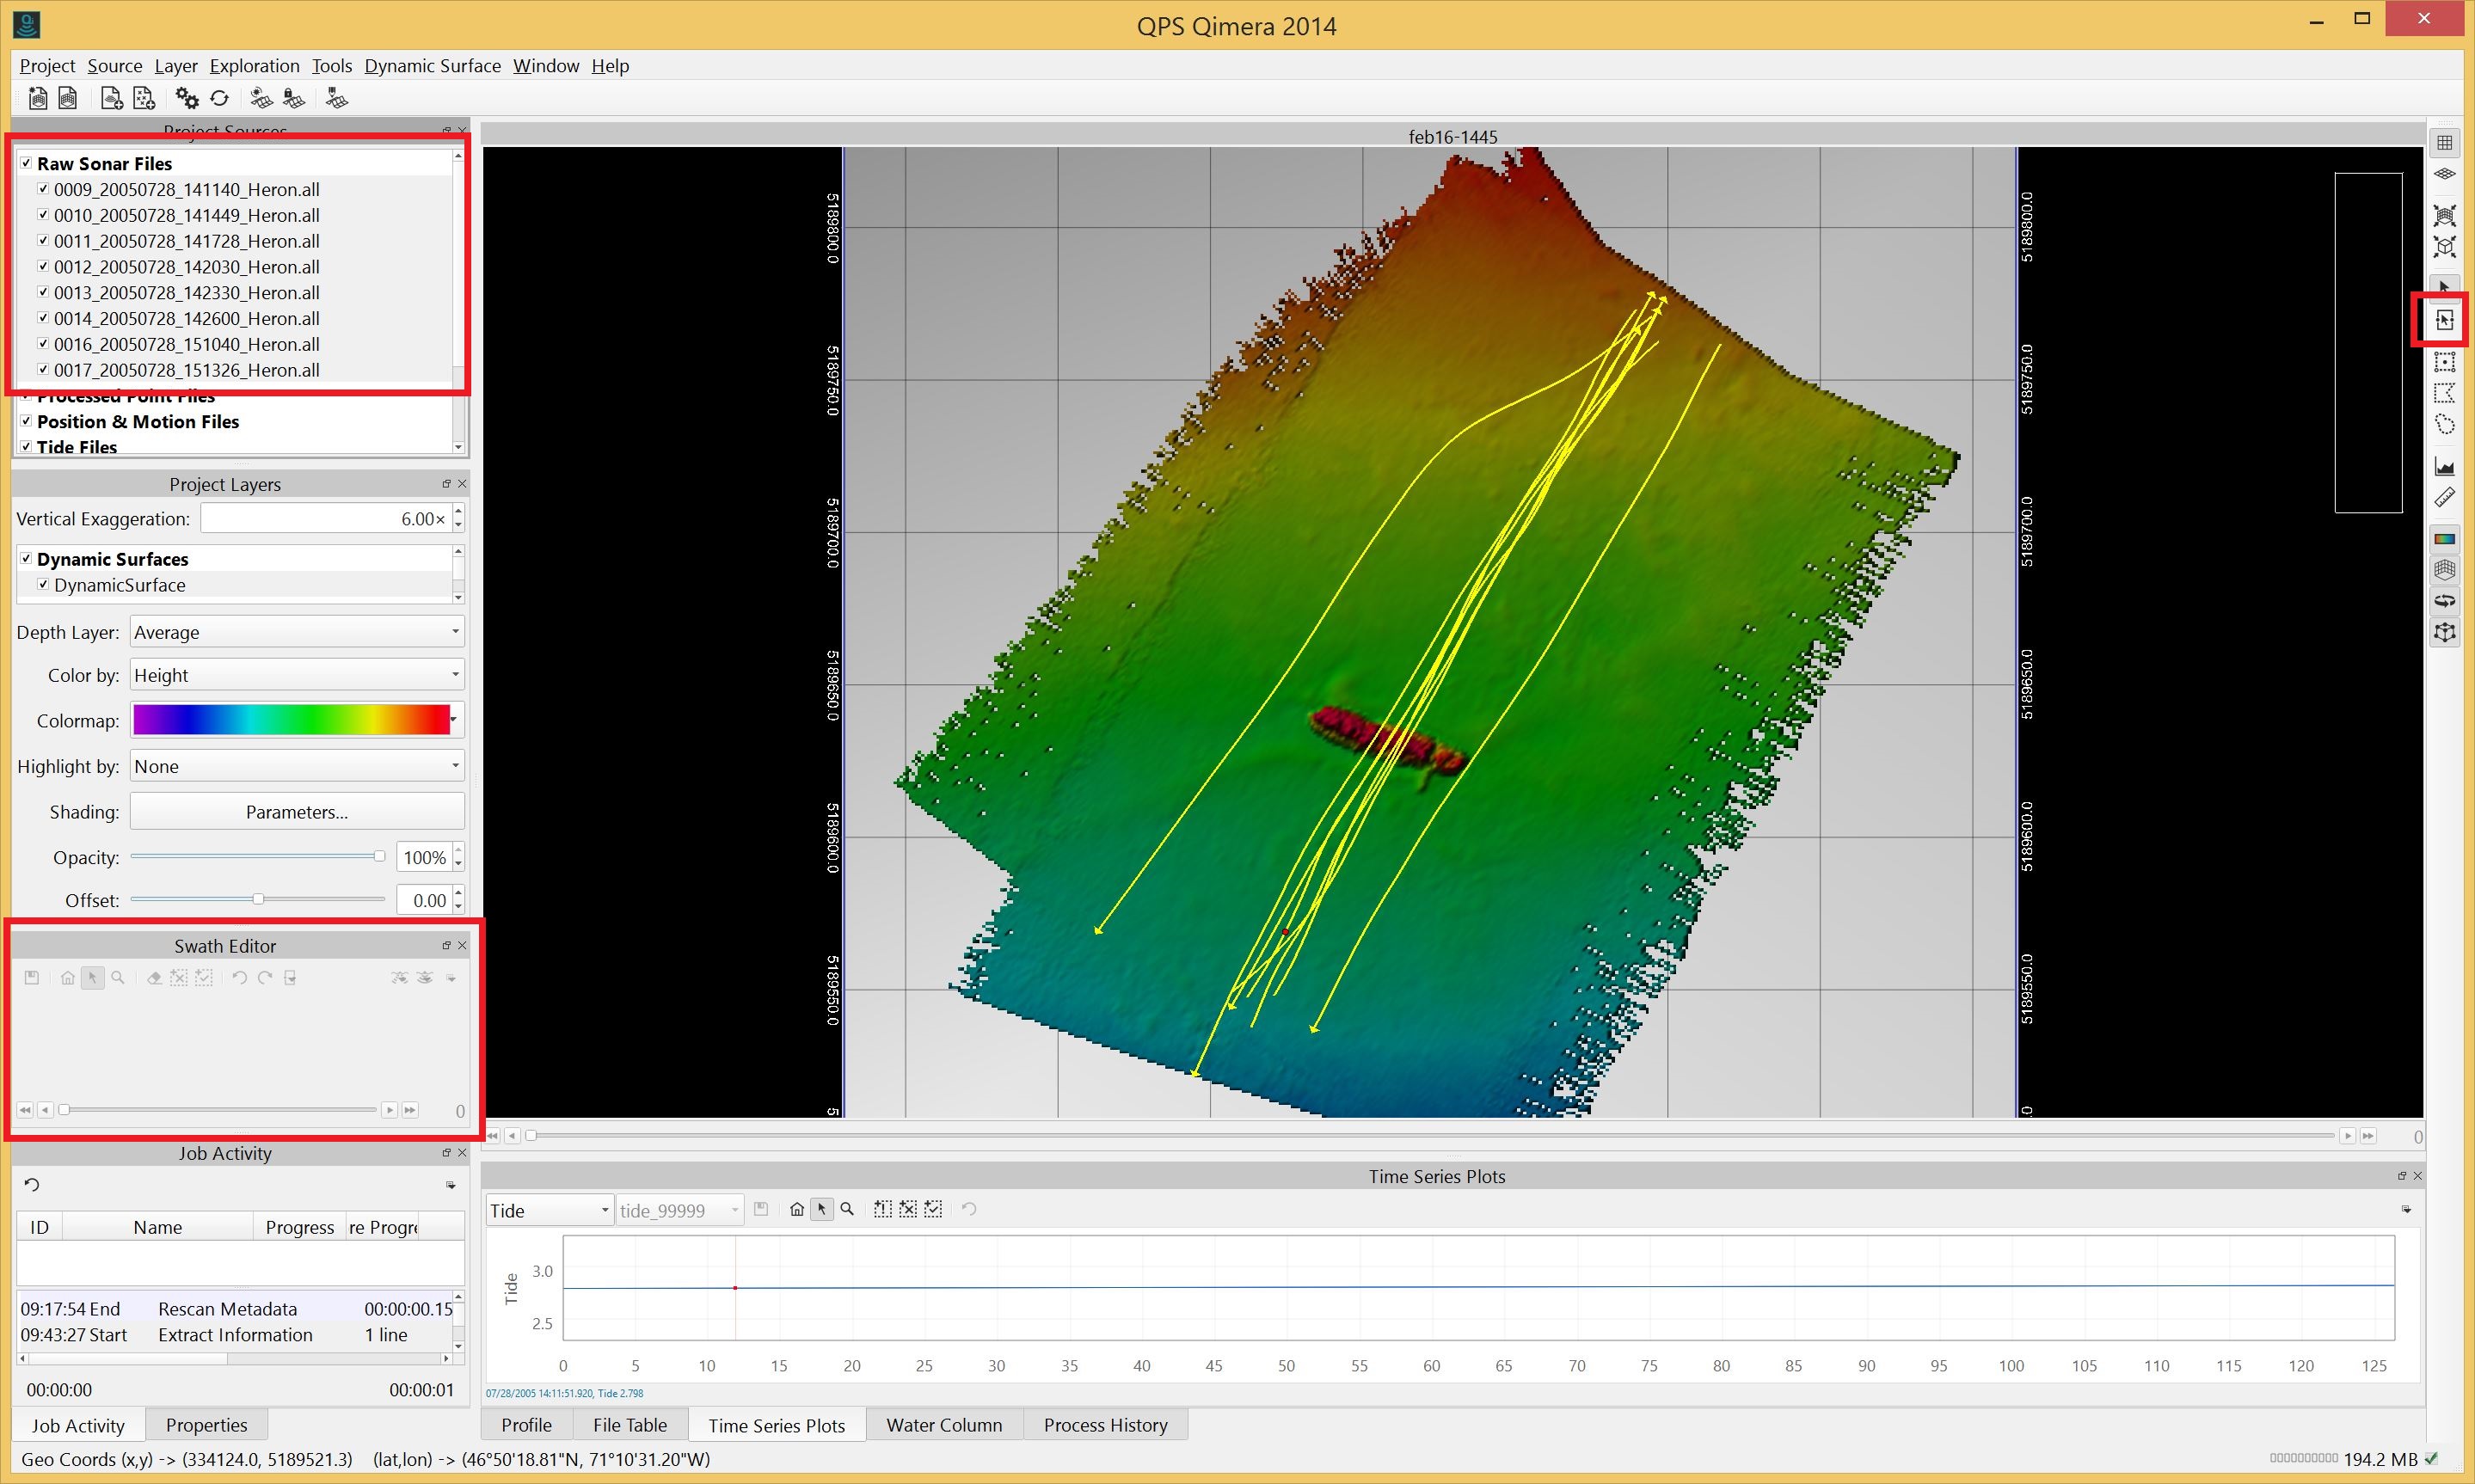
Task: Open processing settings gears icon
Action: (187, 98)
